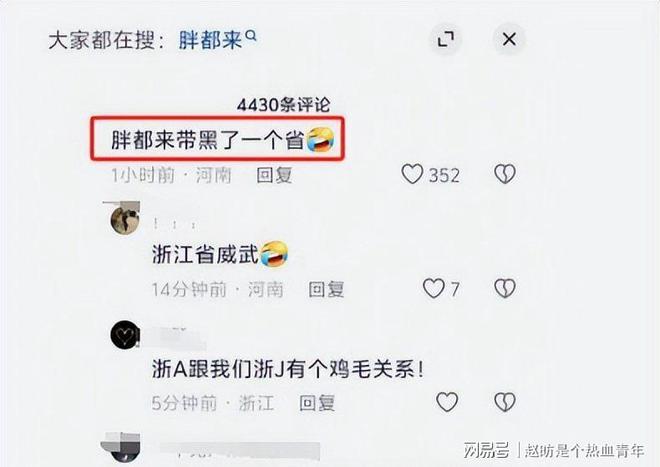Click the 4430条评论 header

283,105
